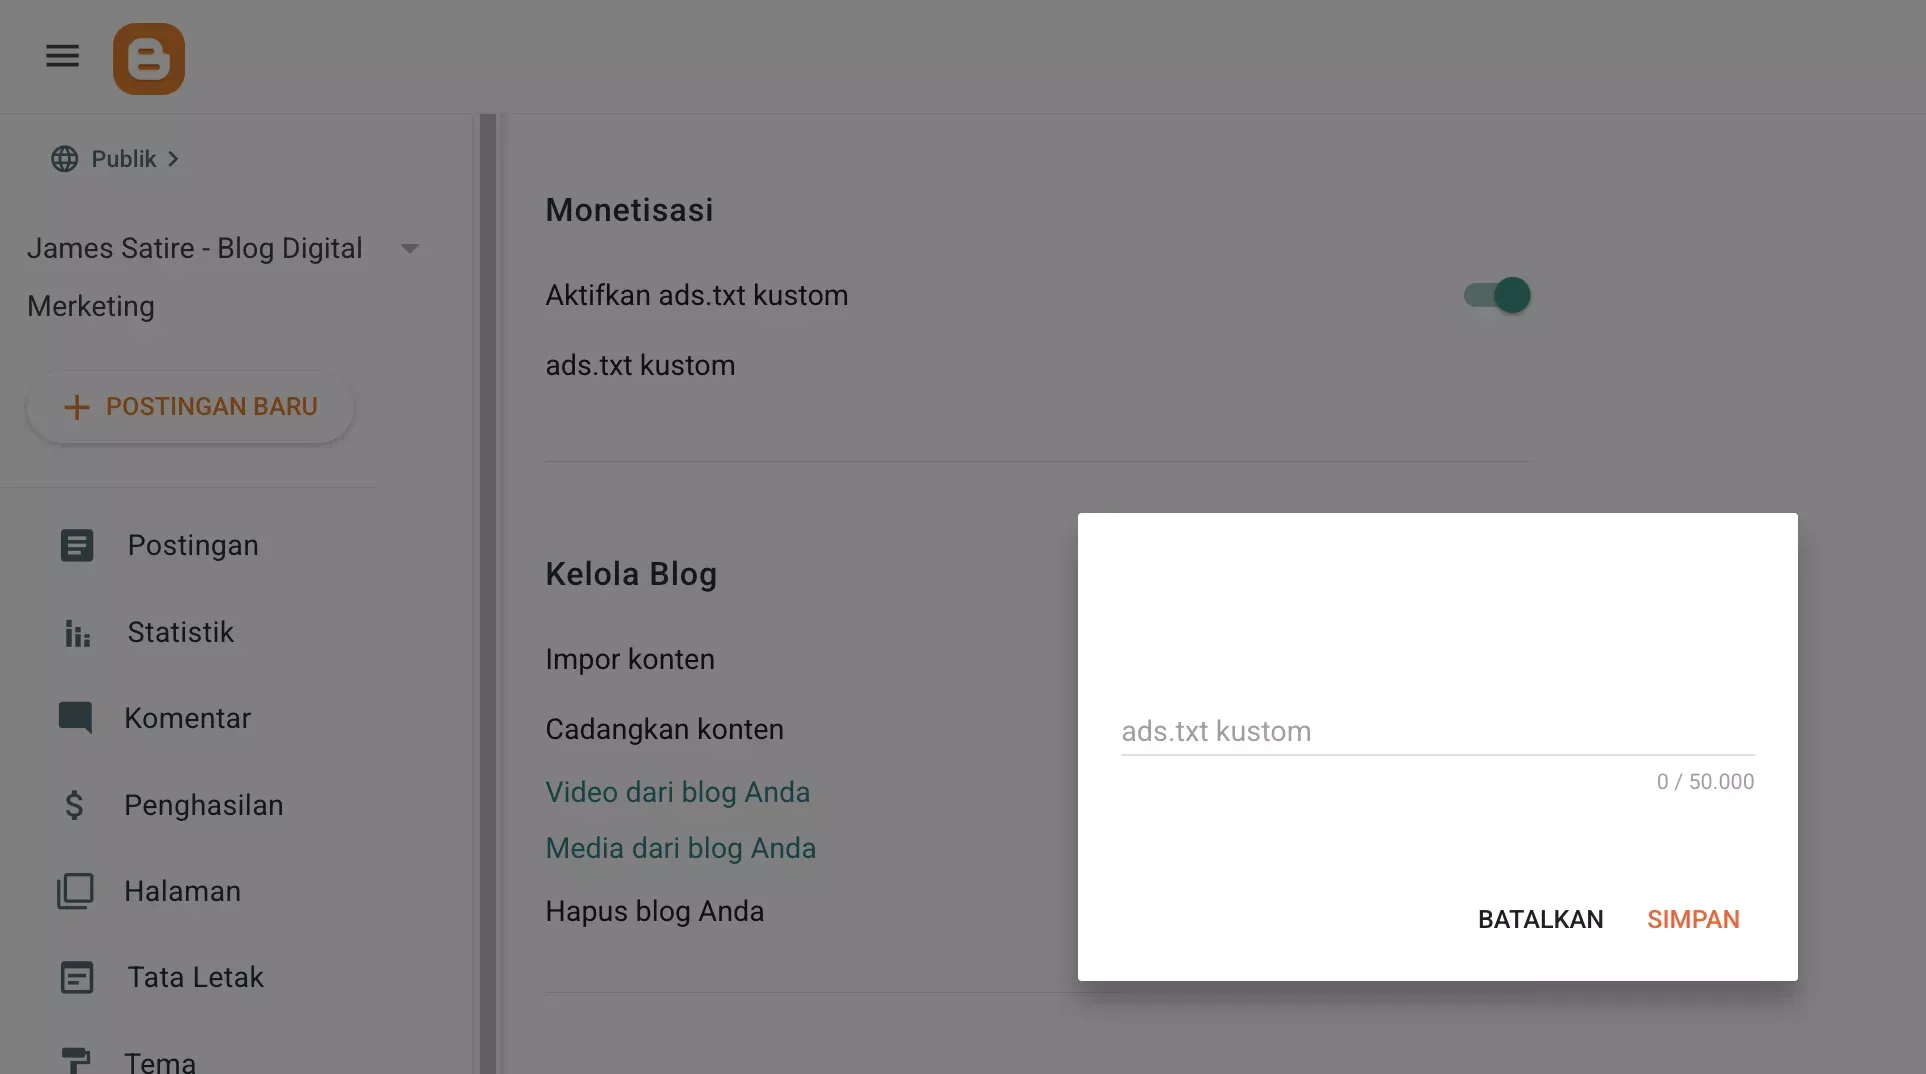Select Impor konten option
Image resolution: width=1926 pixels, height=1074 pixels.
pos(630,659)
